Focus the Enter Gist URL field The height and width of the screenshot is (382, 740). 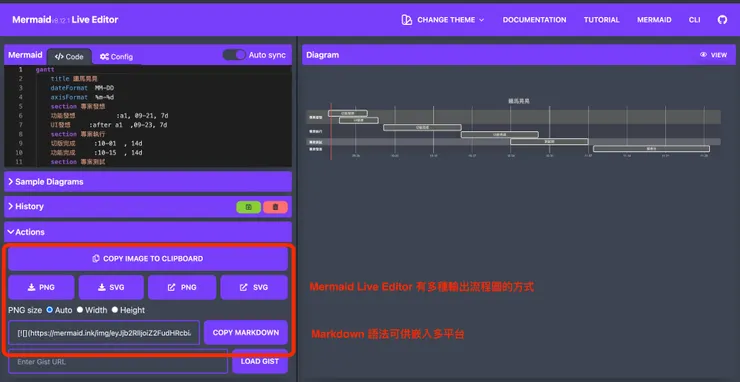118,361
